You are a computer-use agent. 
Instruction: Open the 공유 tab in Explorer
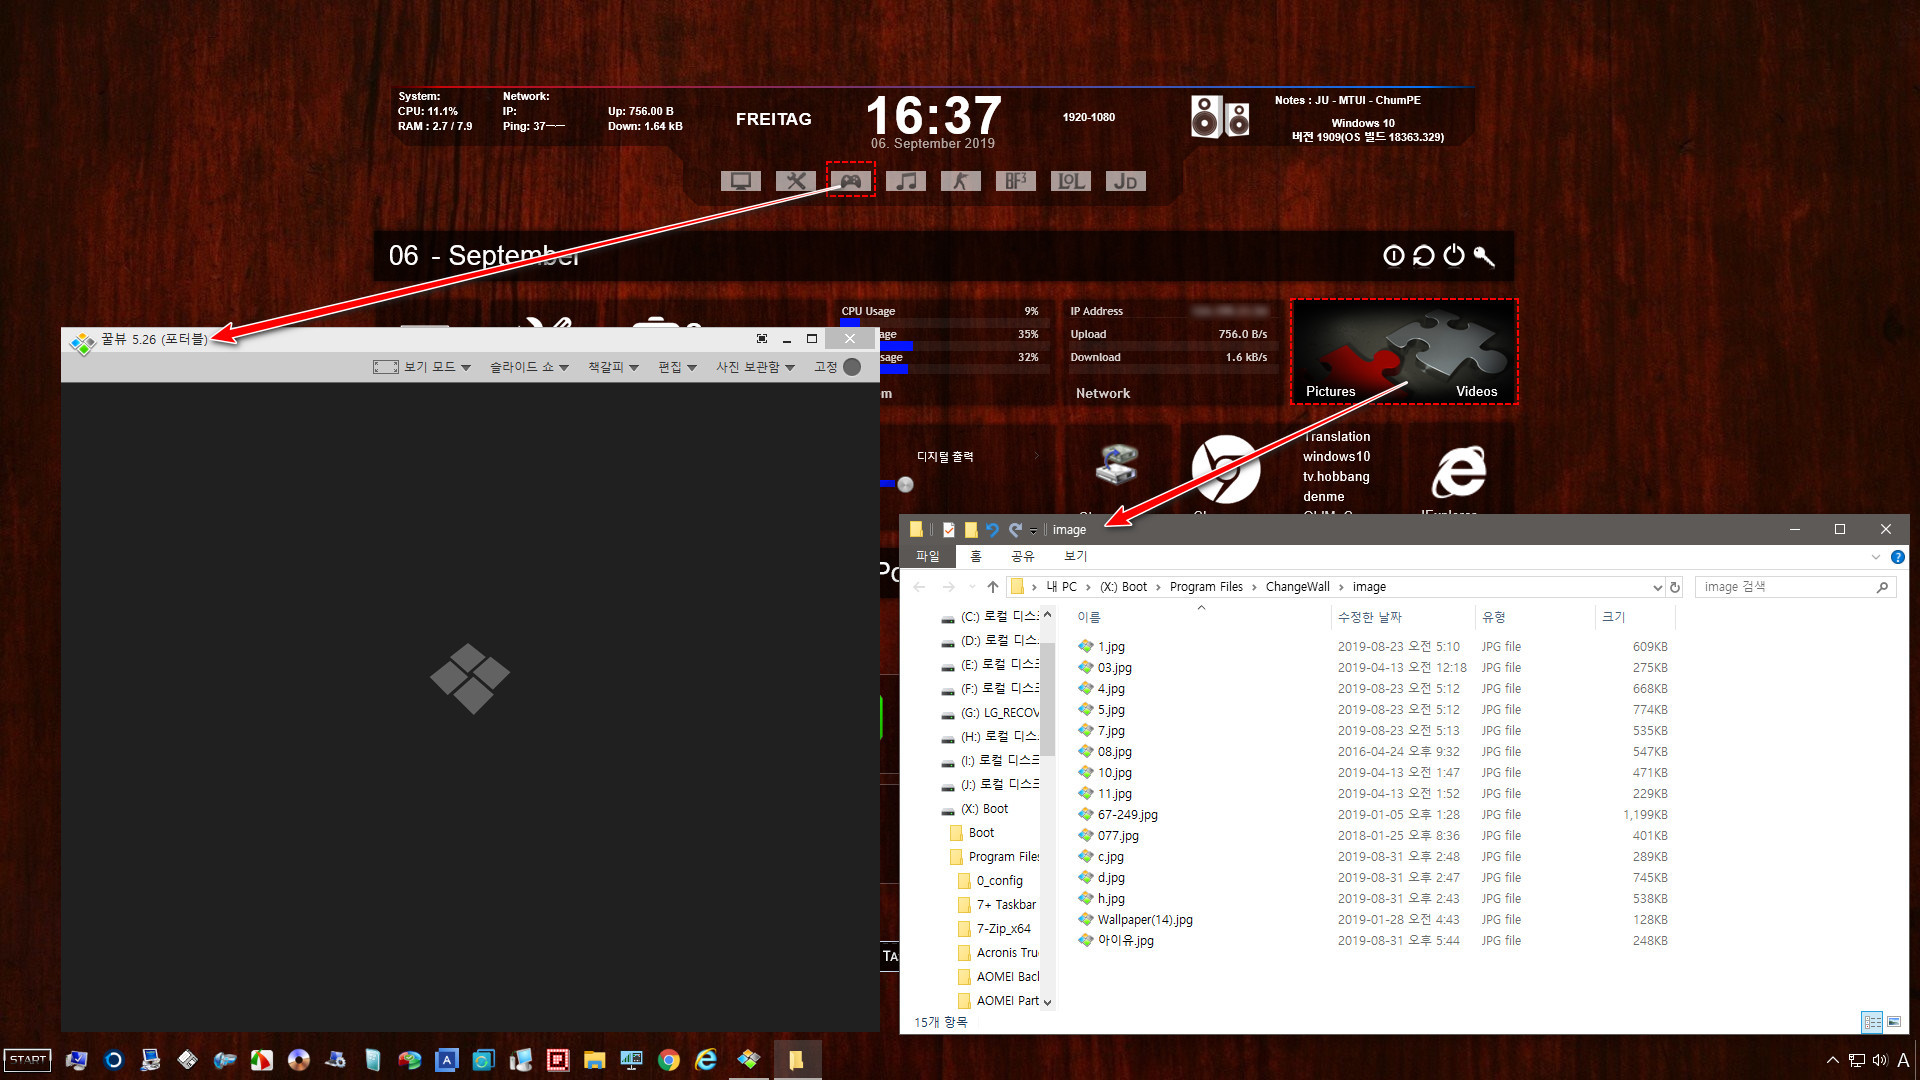click(x=1022, y=556)
